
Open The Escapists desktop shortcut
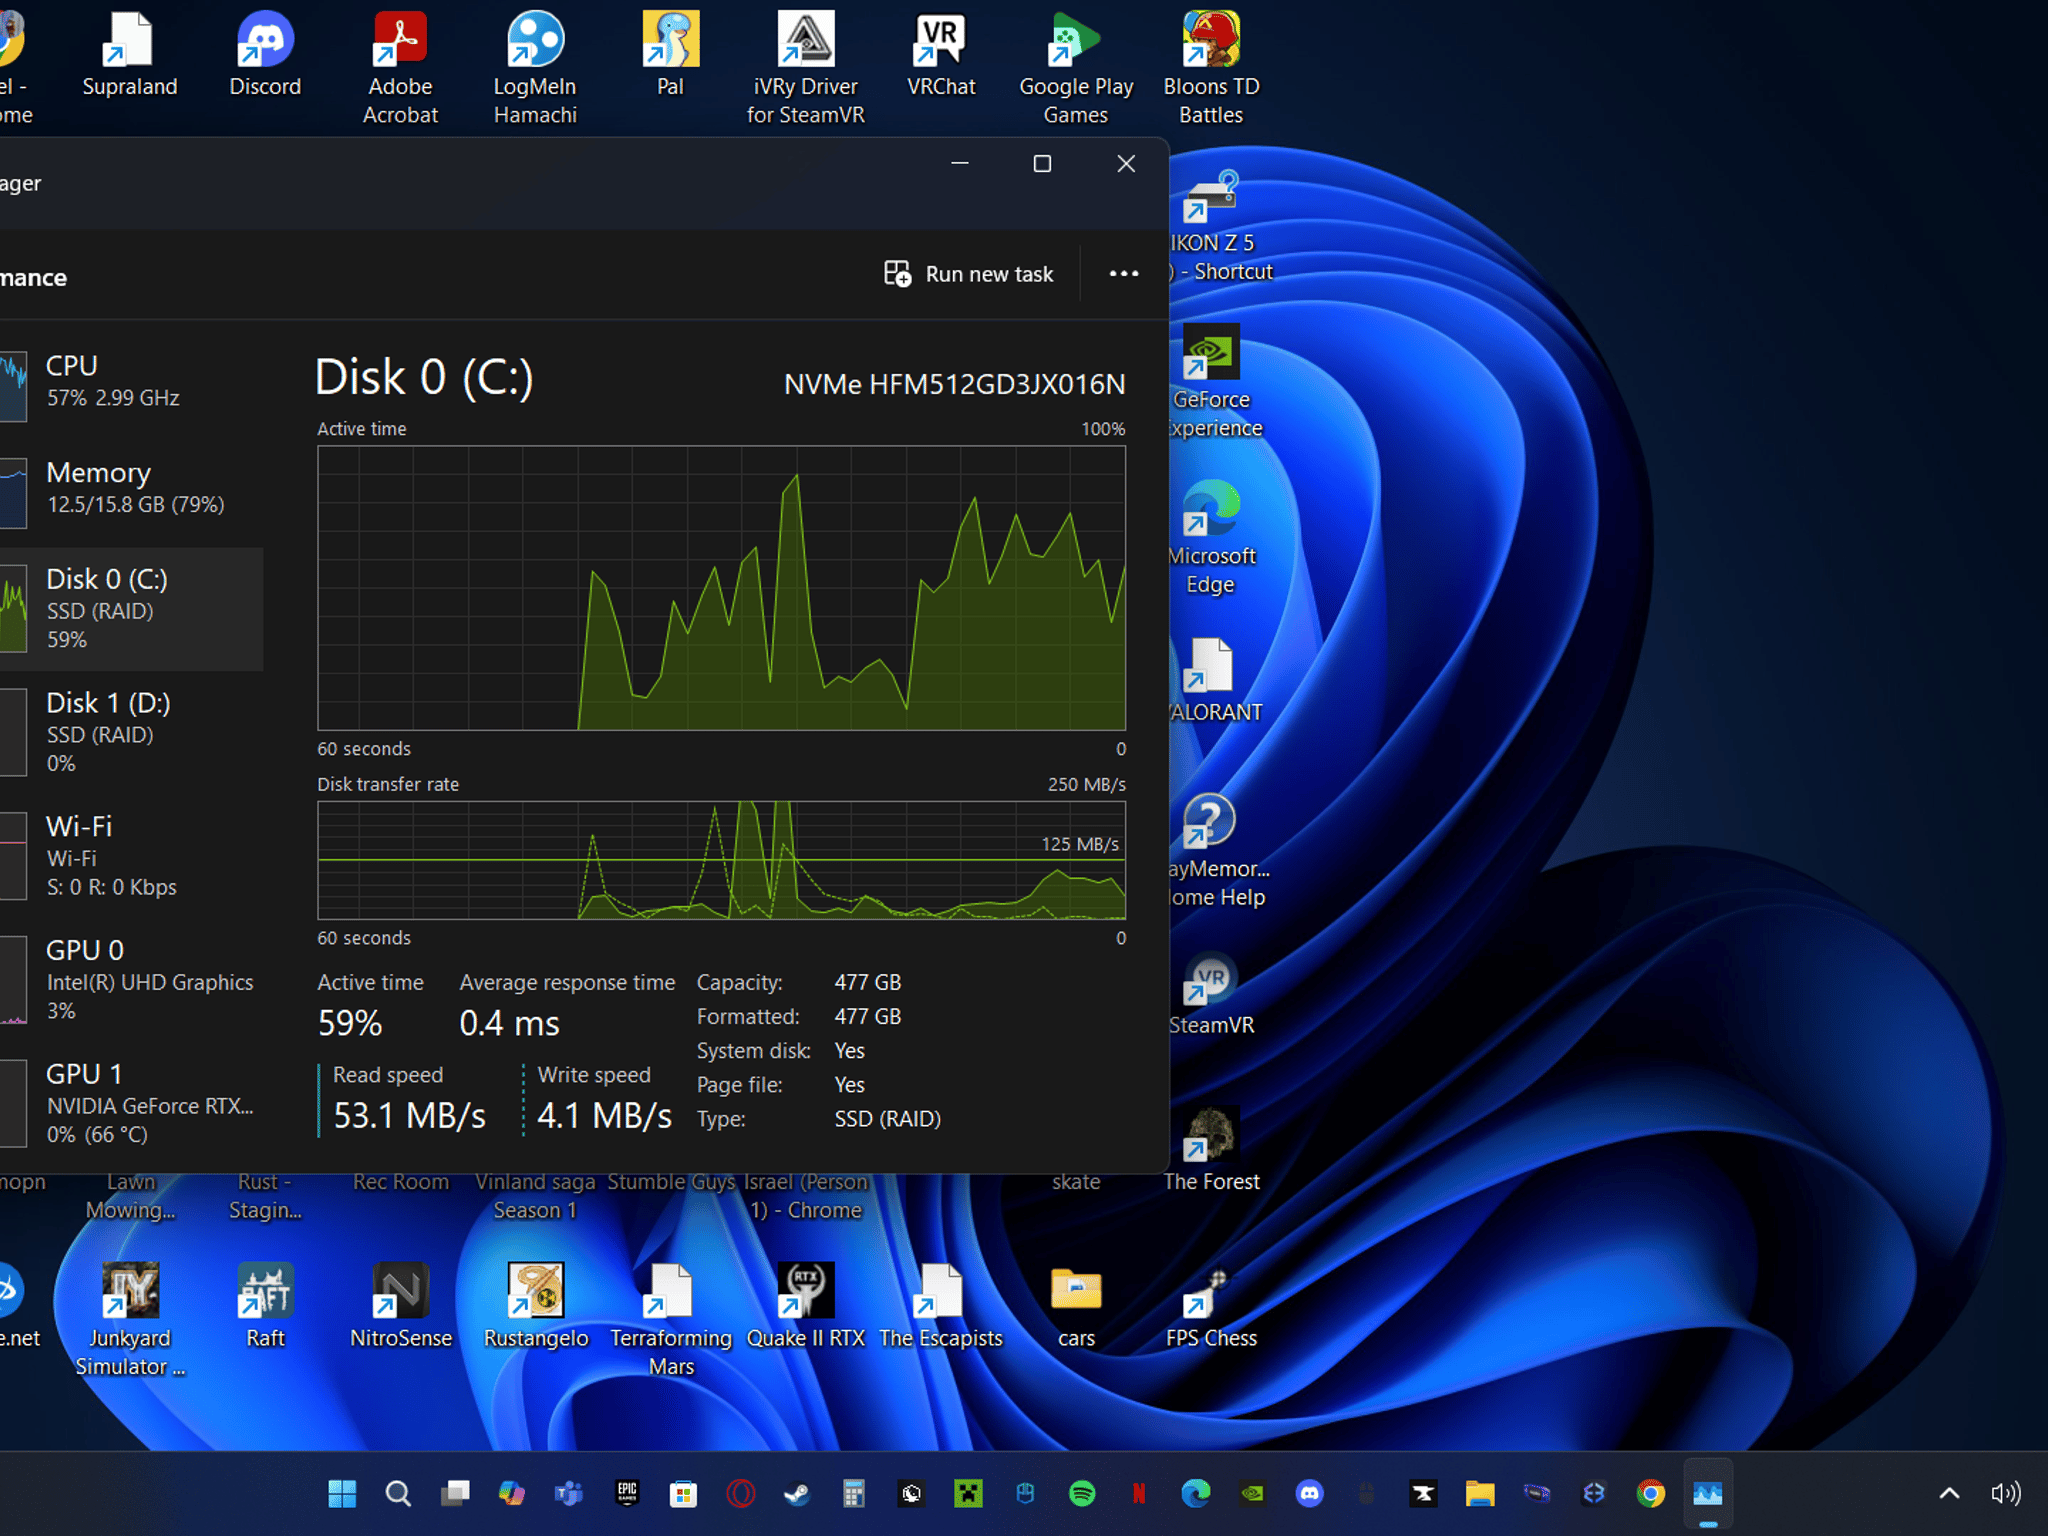pyautogui.click(x=941, y=1306)
